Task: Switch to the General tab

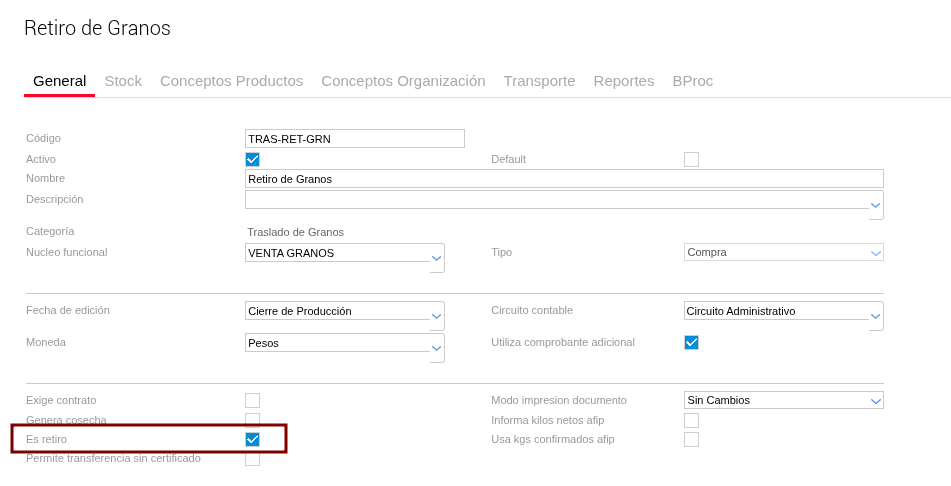Action: pyautogui.click(x=59, y=81)
